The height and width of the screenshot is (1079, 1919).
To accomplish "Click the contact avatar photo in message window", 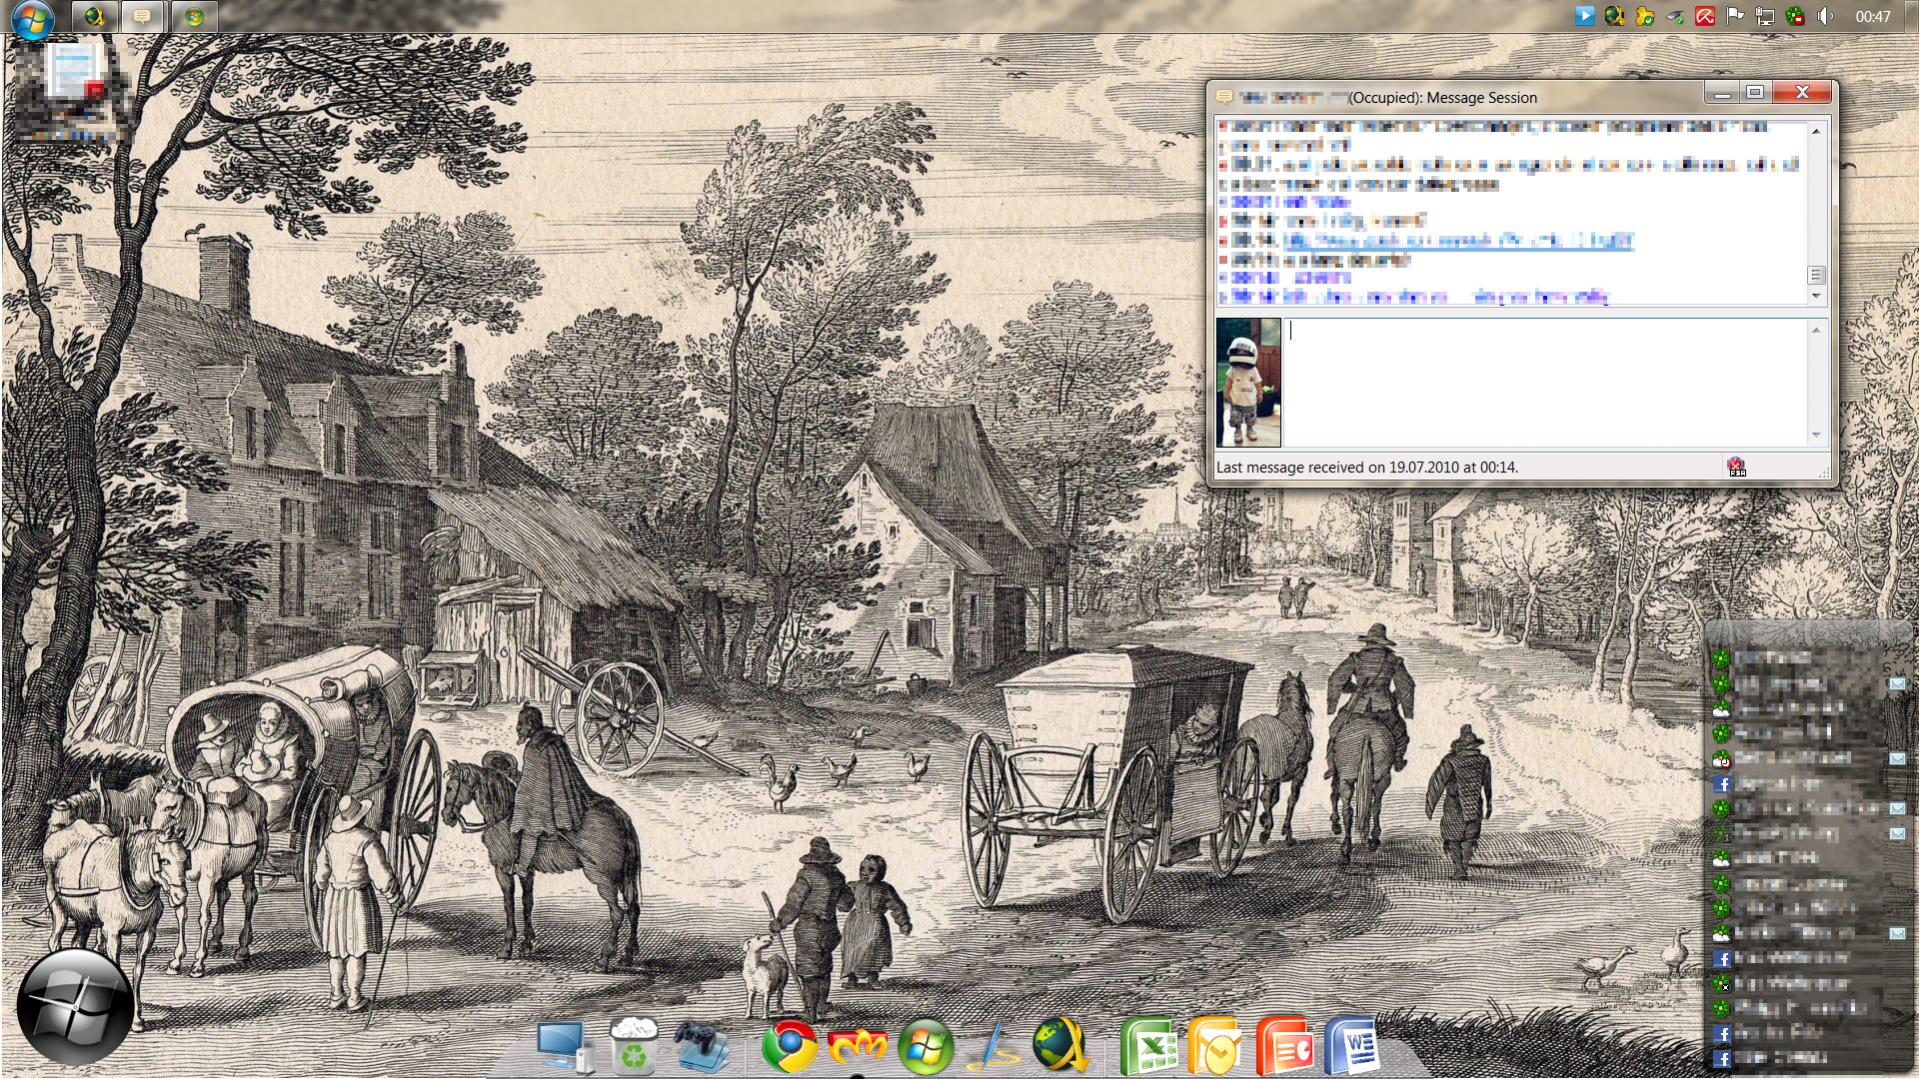I will [1248, 383].
